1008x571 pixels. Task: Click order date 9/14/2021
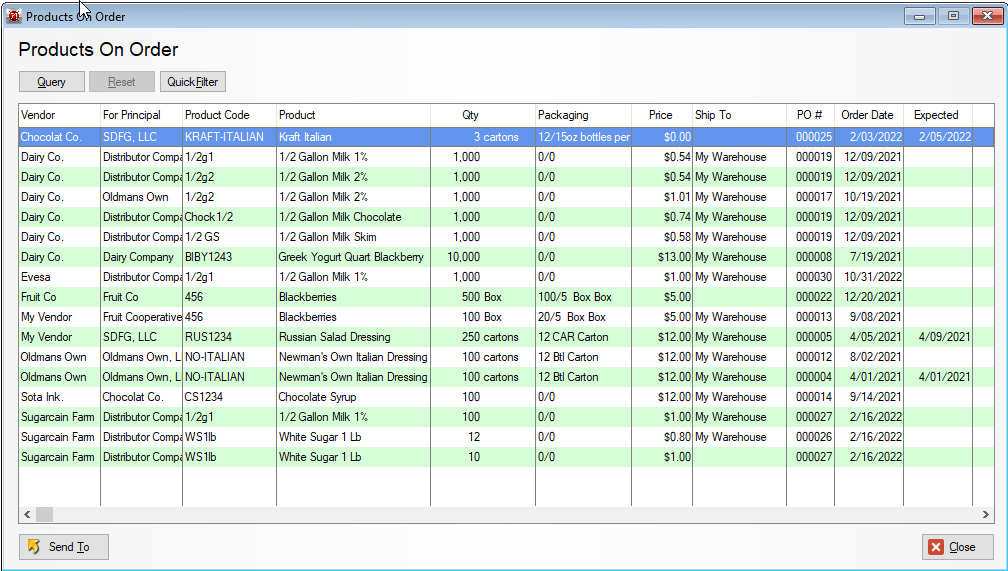869,397
